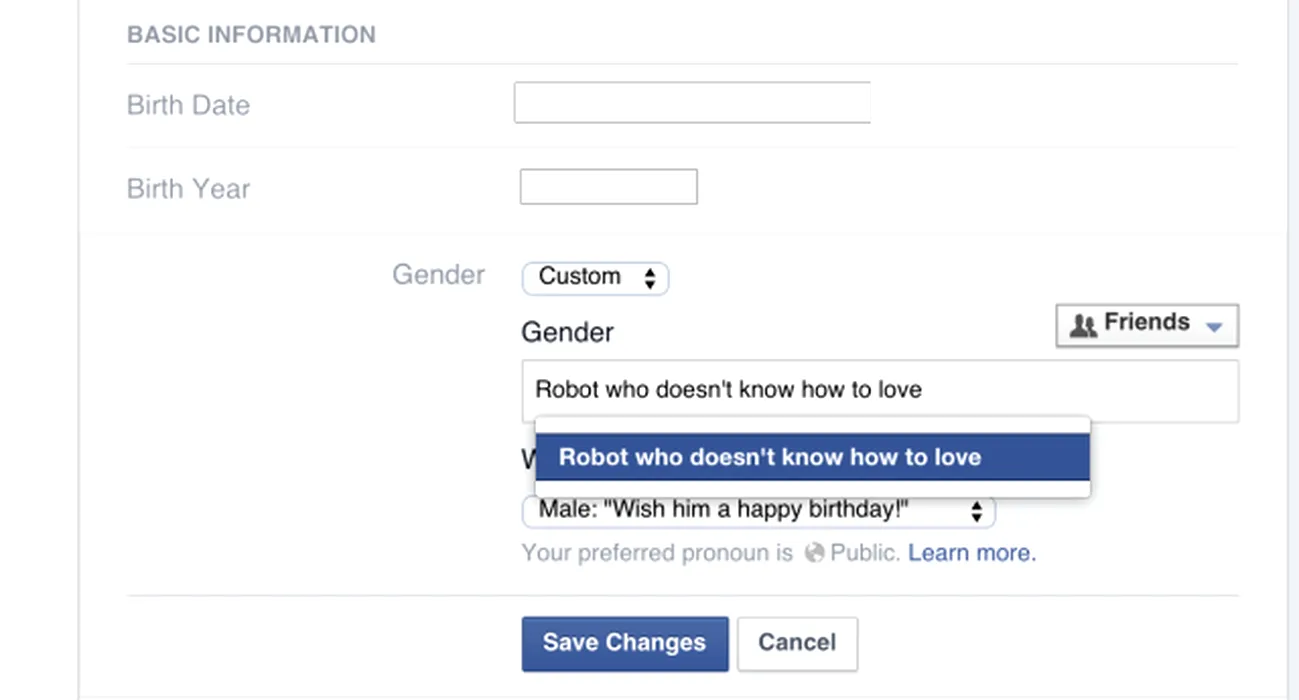Click the up-down arrows on the Custom selector
This screenshot has width=1299, height=700.
click(650, 278)
